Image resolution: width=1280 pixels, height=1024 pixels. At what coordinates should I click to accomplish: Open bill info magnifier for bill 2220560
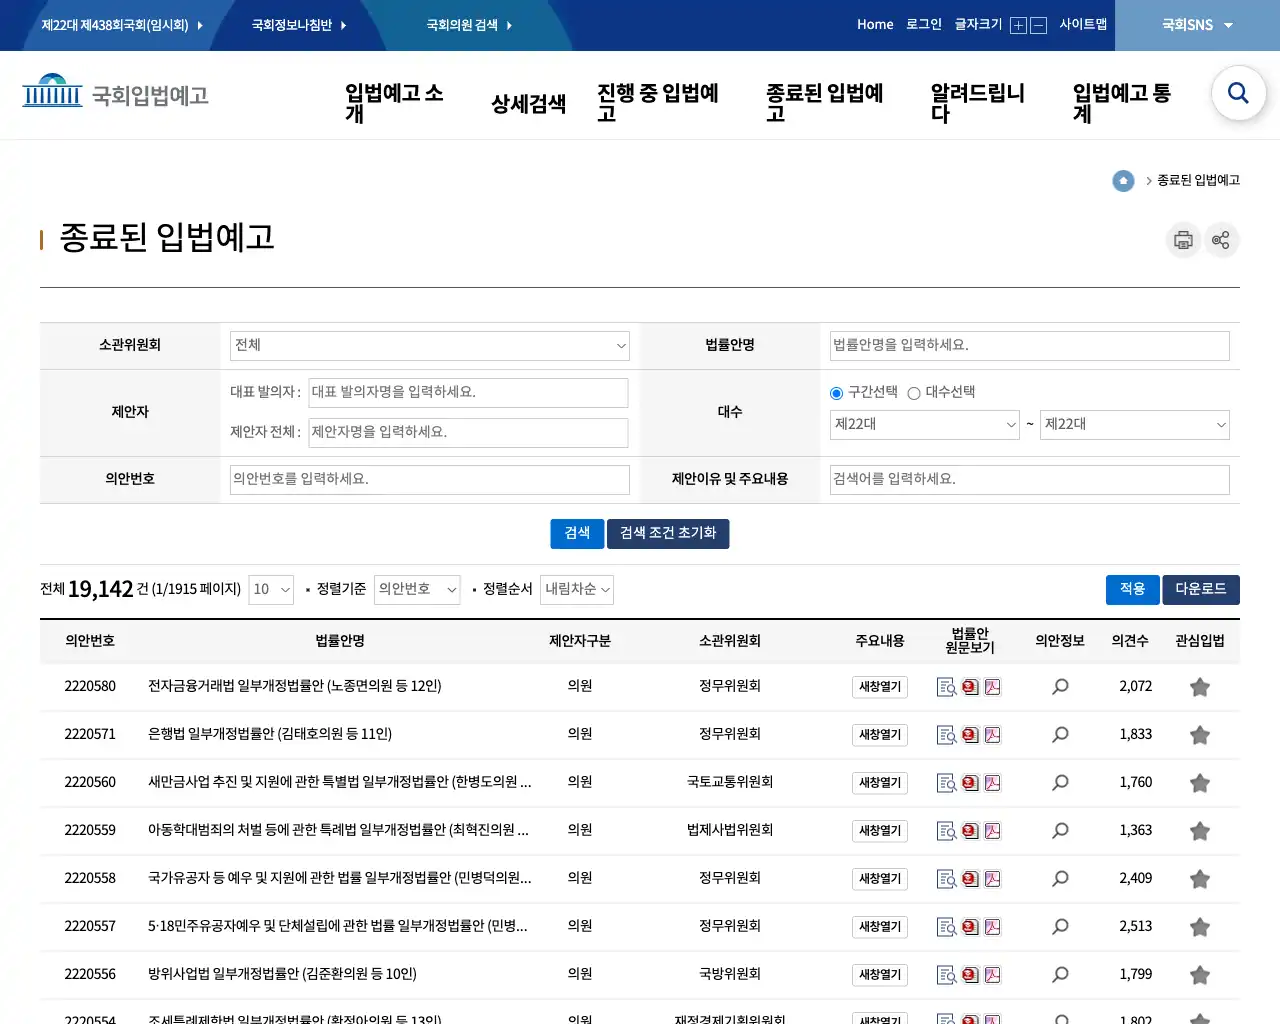tap(1060, 783)
